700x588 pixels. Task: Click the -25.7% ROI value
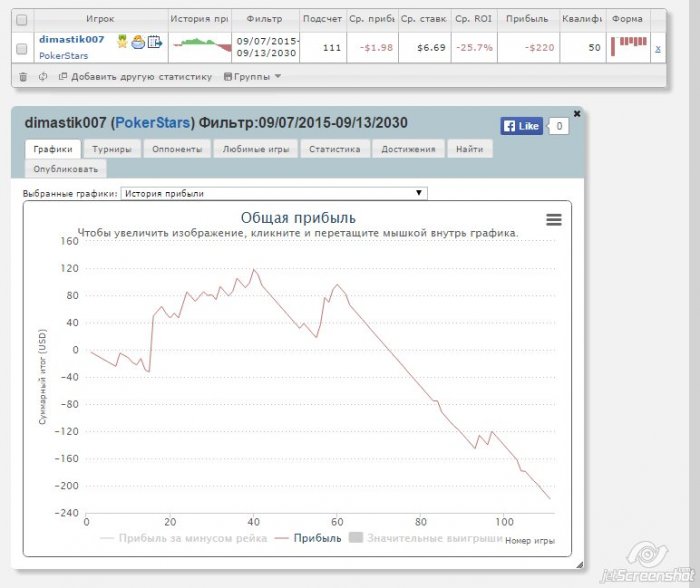[474, 48]
